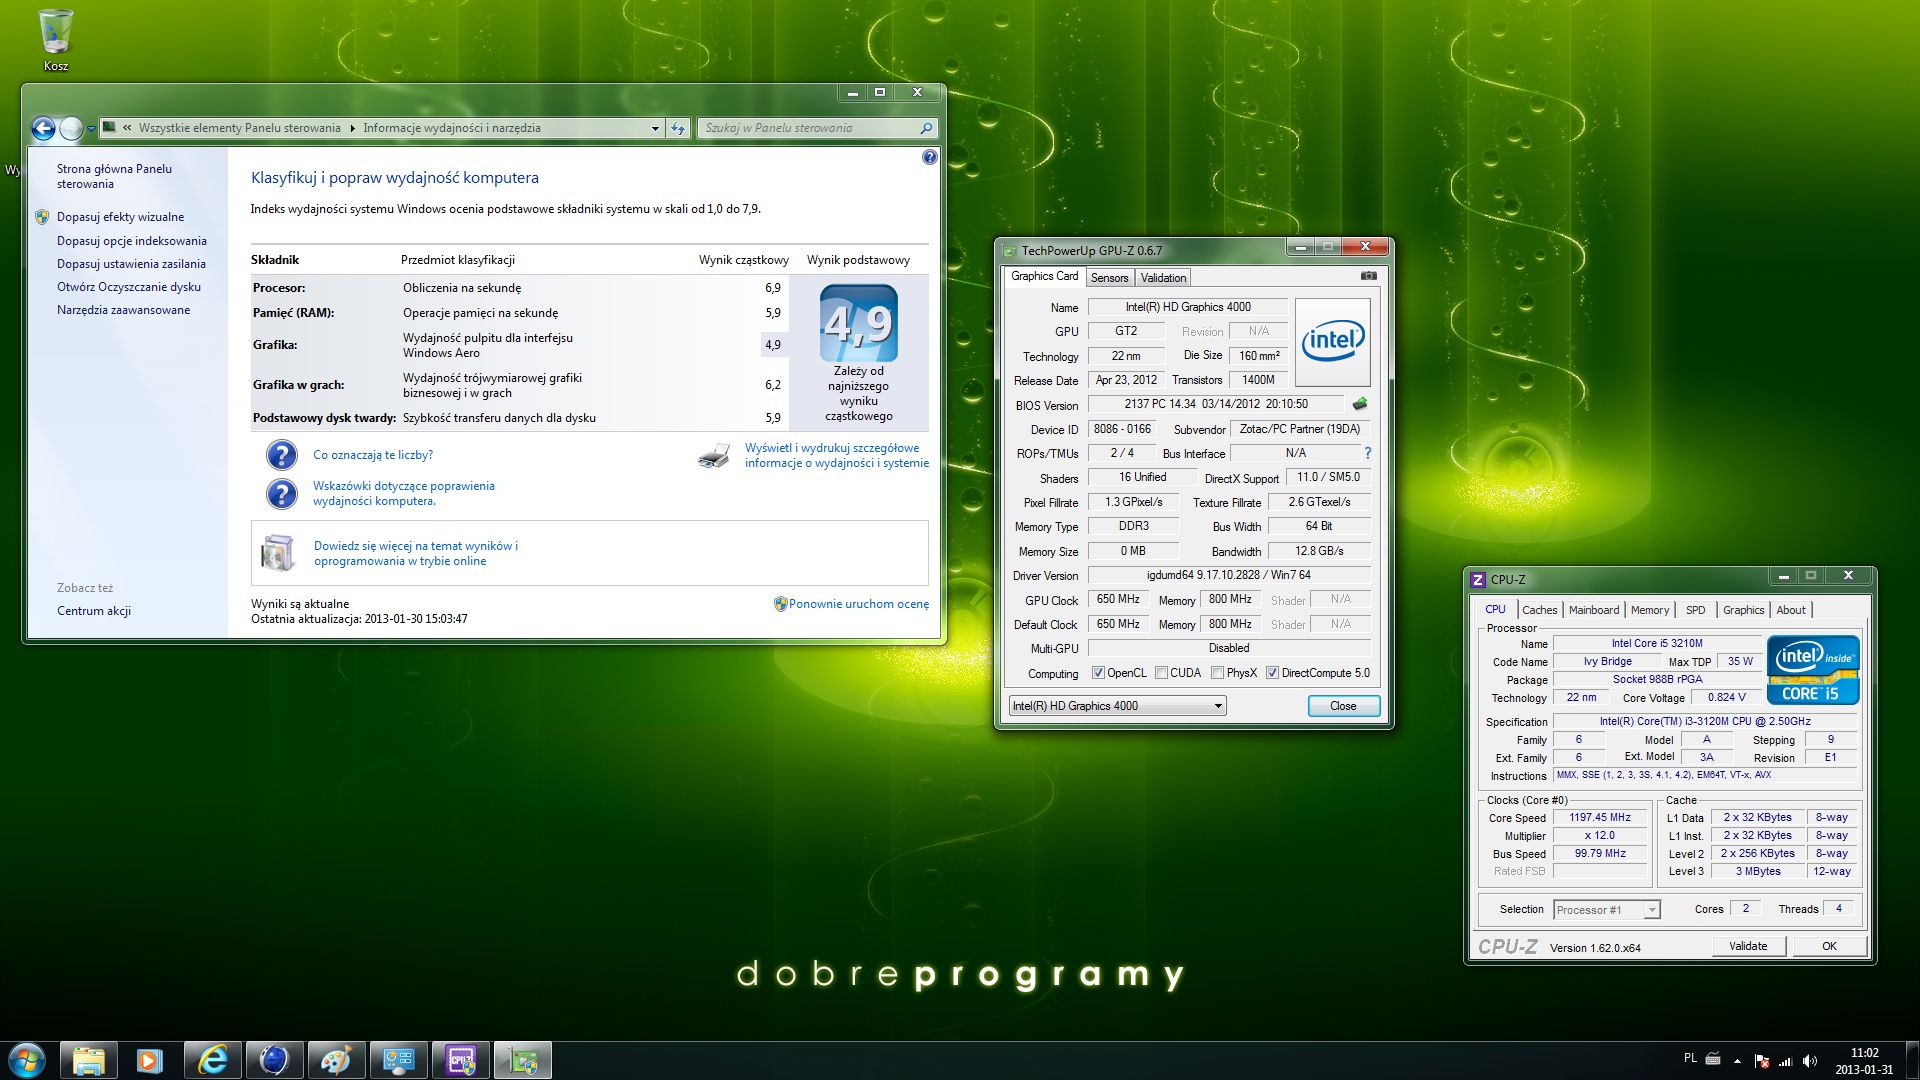Toggle the CUDA checkbox
1920x1080 pixels.
1161,673
